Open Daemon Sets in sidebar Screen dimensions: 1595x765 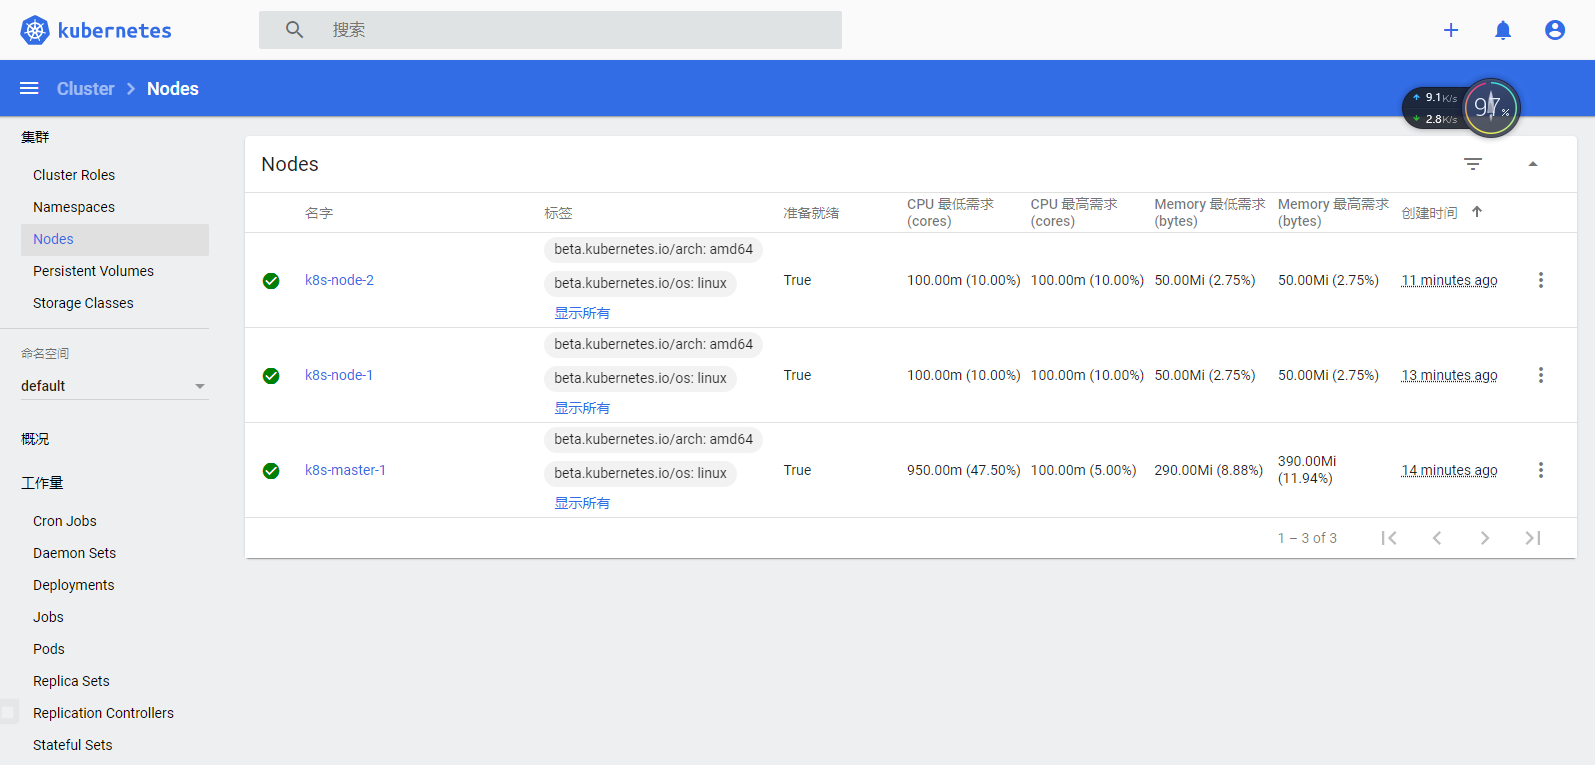point(74,553)
